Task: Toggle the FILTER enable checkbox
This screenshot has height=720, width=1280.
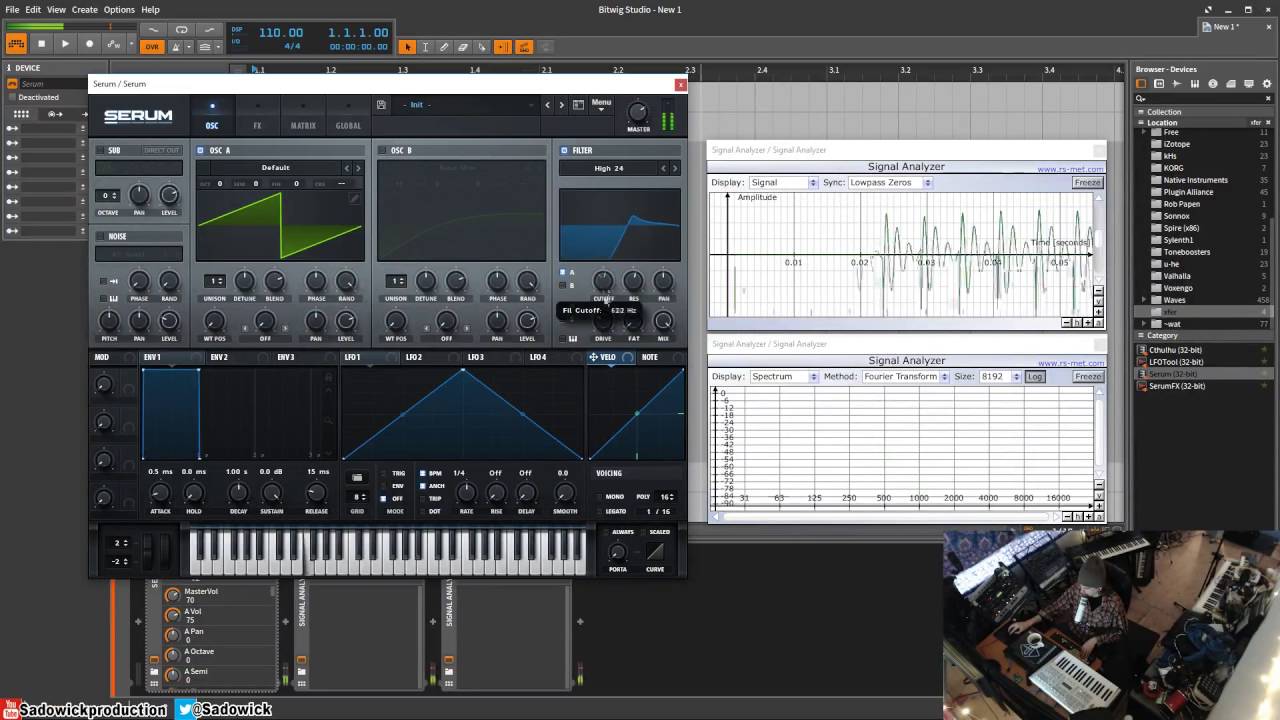Action: coord(564,150)
